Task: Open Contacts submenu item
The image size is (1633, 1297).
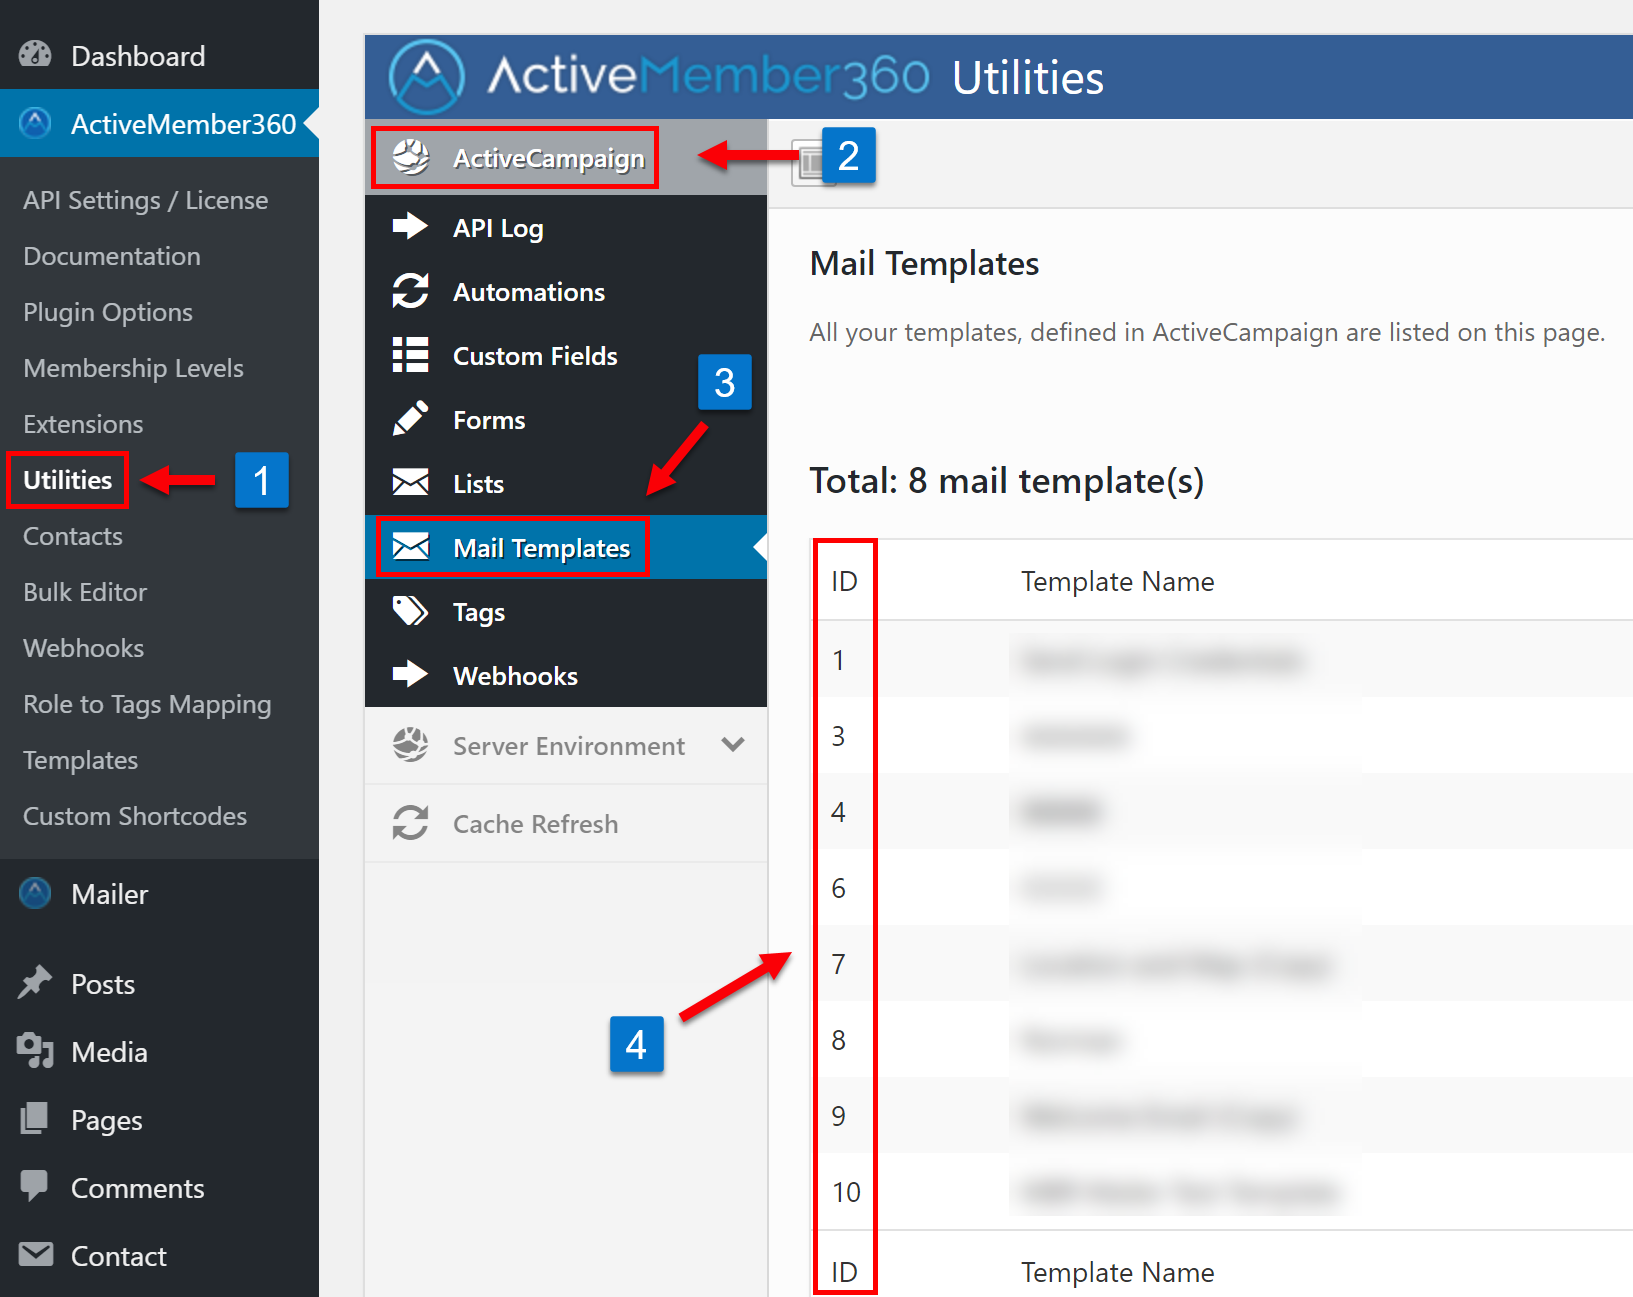Action: click(73, 536)
